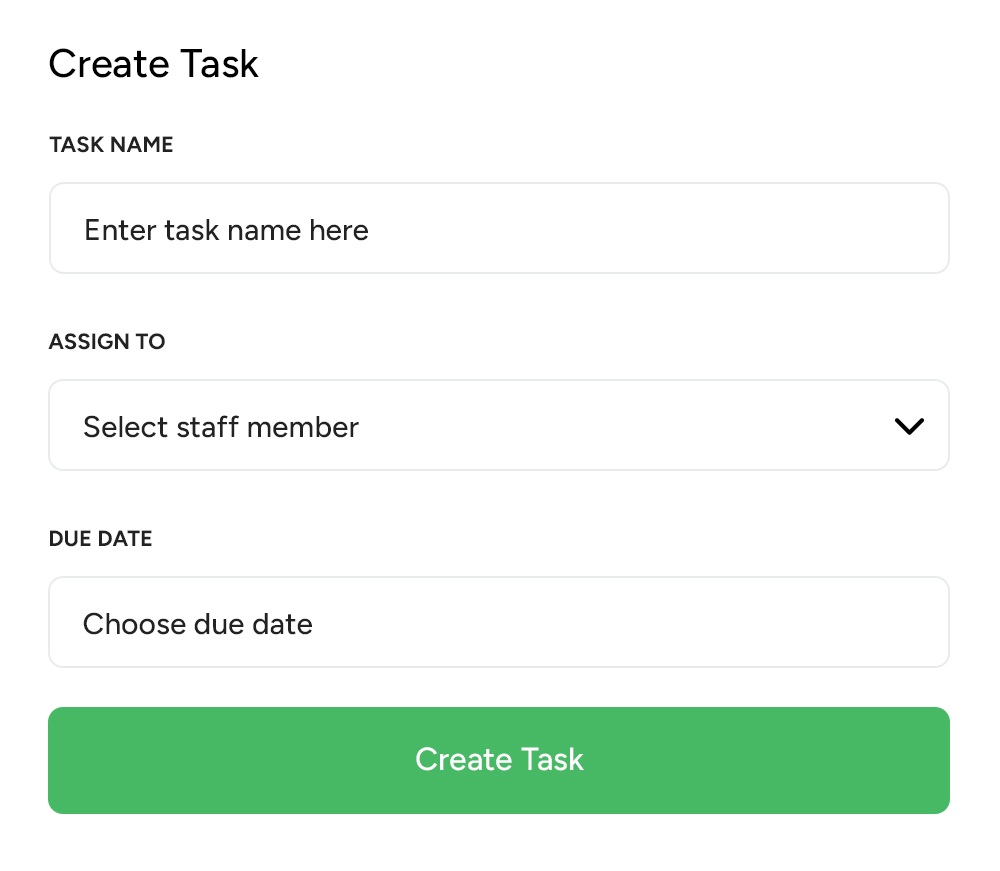The height and width of the screenshot is (871, 1000).
Task: Expand the Assign To staff list
Action: (x=498, y=426)
